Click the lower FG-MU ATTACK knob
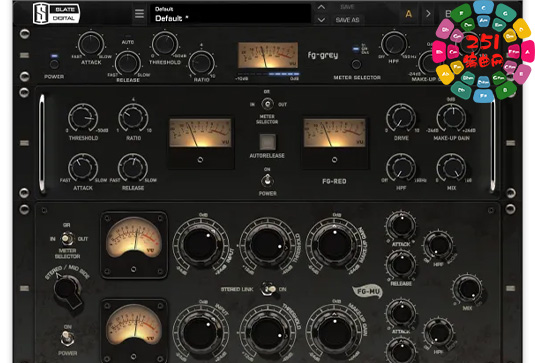 click(401, 313)
